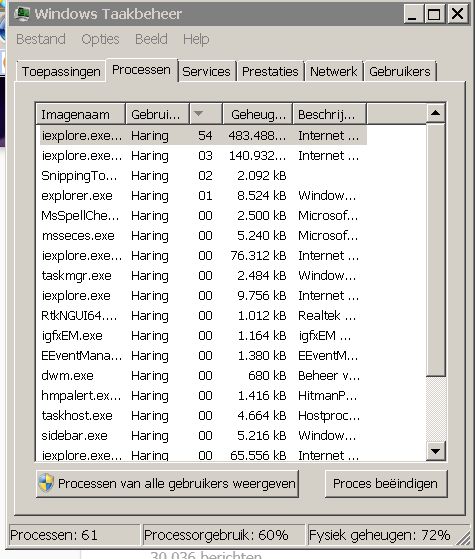Viewport: 475px width, 559px height.
Task: Select the sidebar.exe process row
Action: (203, 435)
